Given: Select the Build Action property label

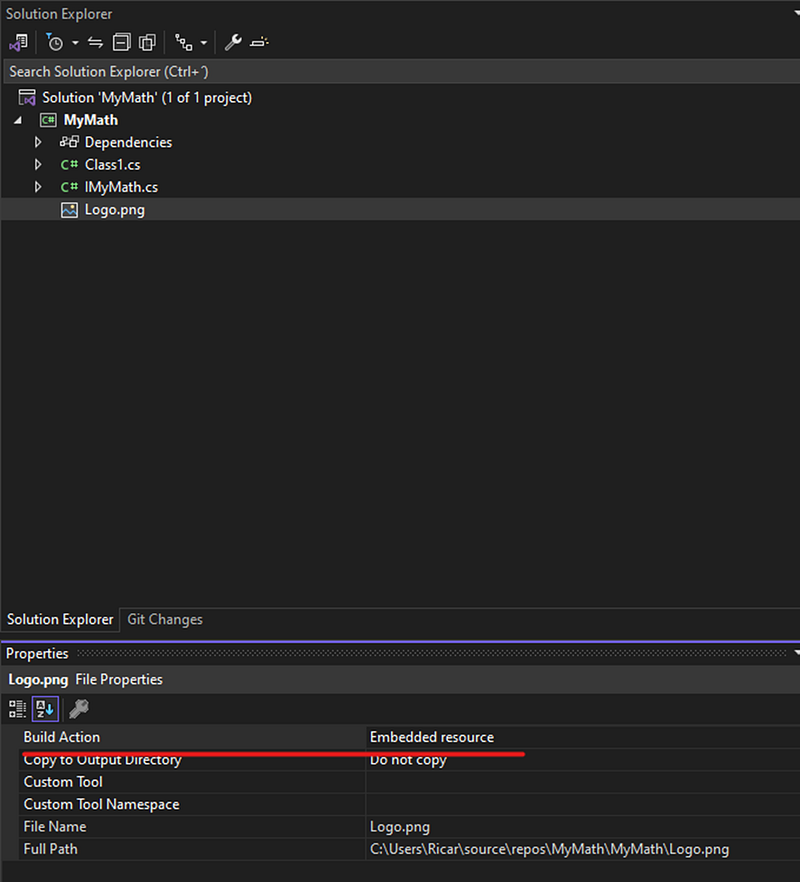Looking at the screenshot, I should point(62,737).
